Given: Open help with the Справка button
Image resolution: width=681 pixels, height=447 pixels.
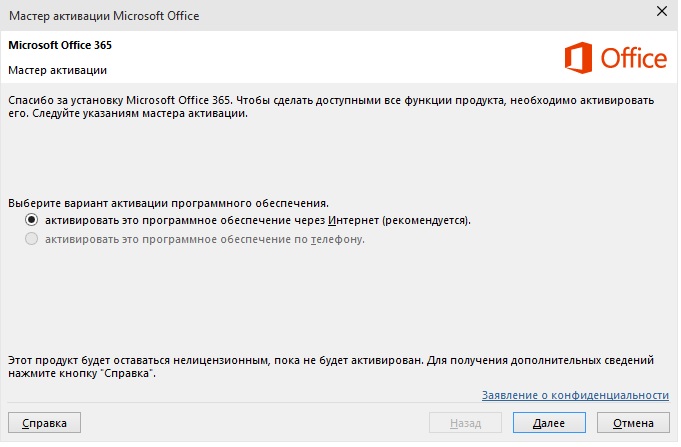Looking at the screenshot, I should point(44,423).
